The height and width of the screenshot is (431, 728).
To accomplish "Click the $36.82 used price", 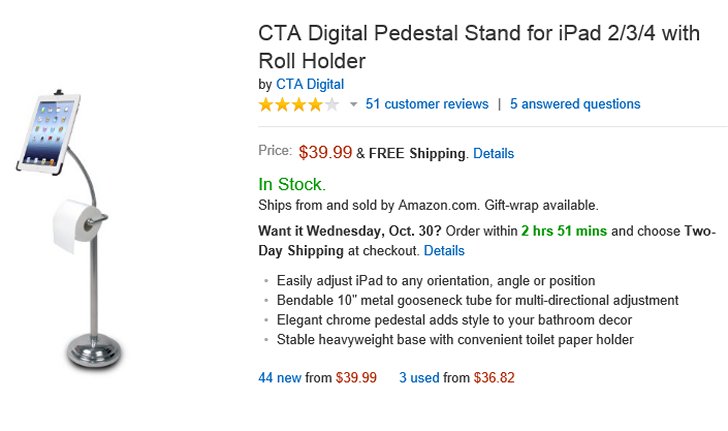I will point(490,378).
